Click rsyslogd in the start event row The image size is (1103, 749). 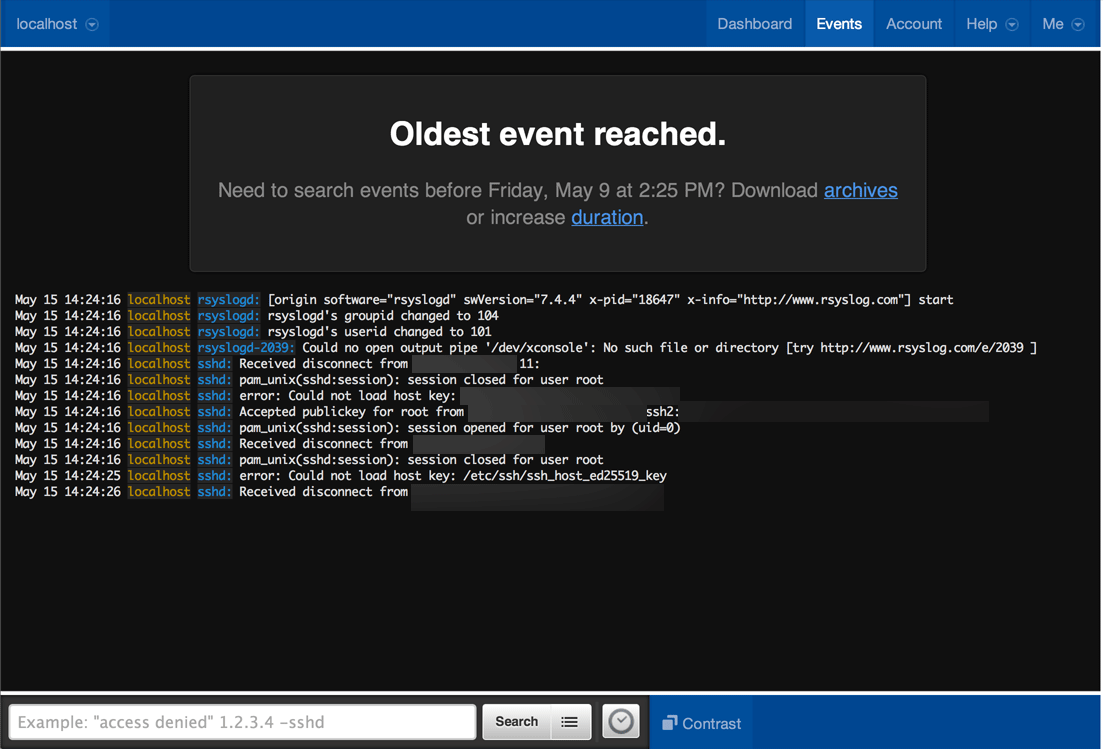[228, 300]
